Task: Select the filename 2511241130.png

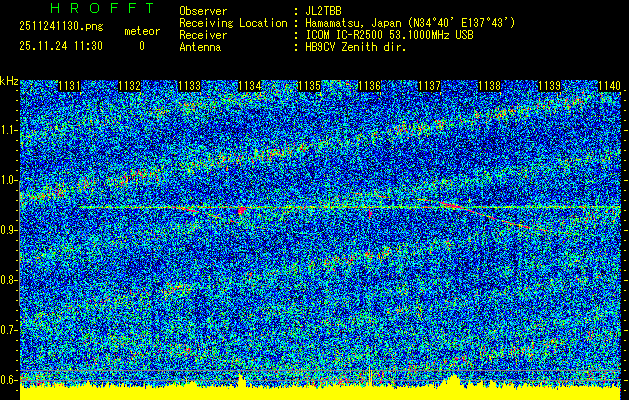Action: [x=57, y=30]
